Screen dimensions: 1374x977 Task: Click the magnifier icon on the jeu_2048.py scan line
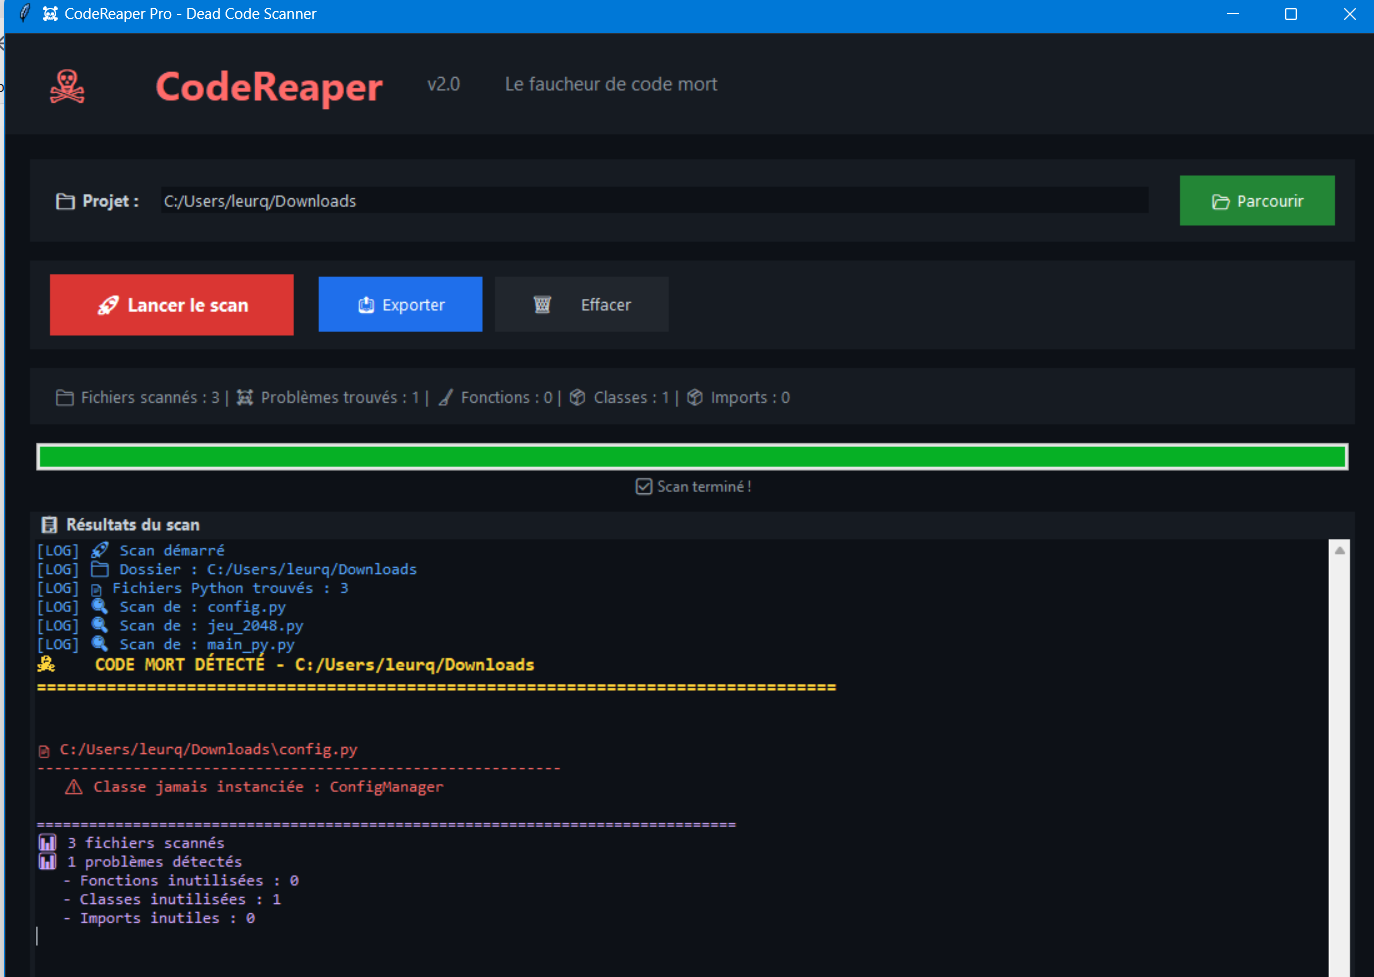(100, 626)
